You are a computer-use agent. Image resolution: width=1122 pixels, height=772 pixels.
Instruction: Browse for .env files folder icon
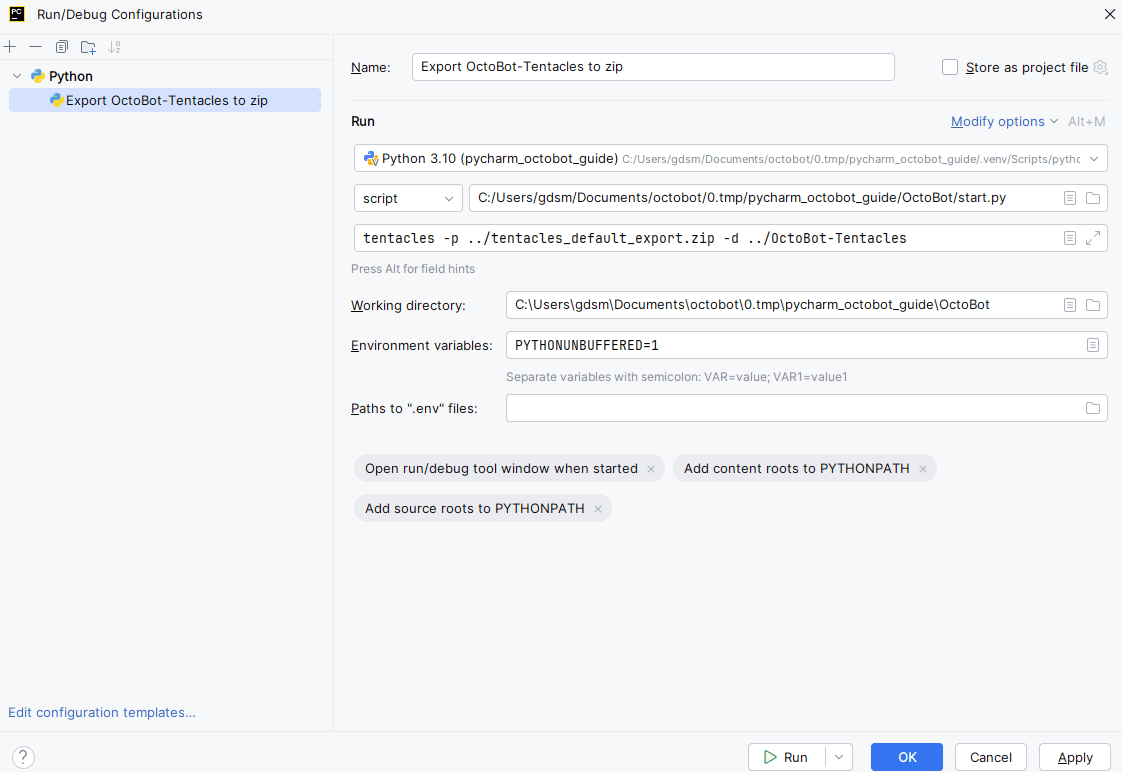tap(1093, 408)
